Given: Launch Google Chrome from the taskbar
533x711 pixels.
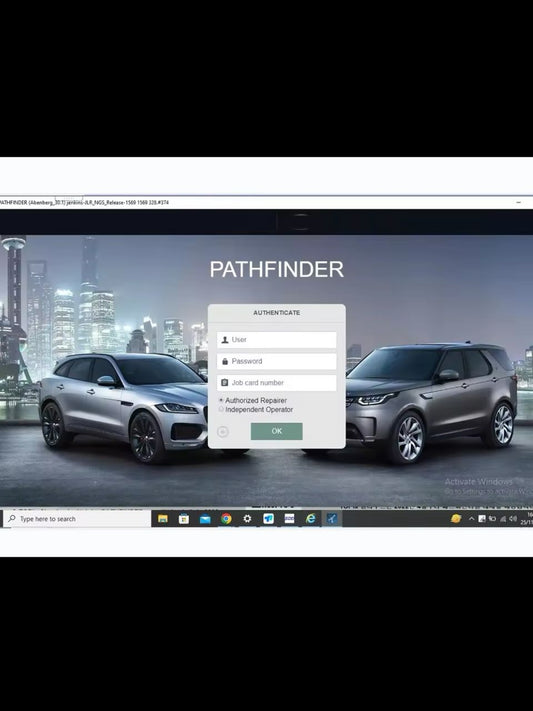Looking at the screenshot, I should (x=226, y=518).
